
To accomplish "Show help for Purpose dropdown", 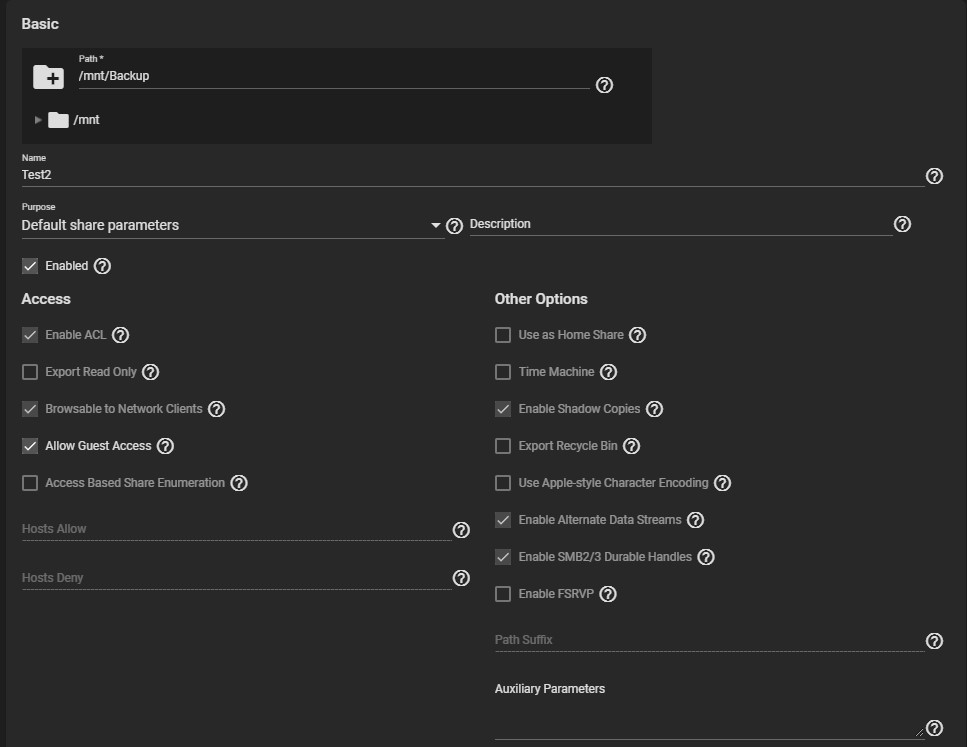I will click(455, 226).
